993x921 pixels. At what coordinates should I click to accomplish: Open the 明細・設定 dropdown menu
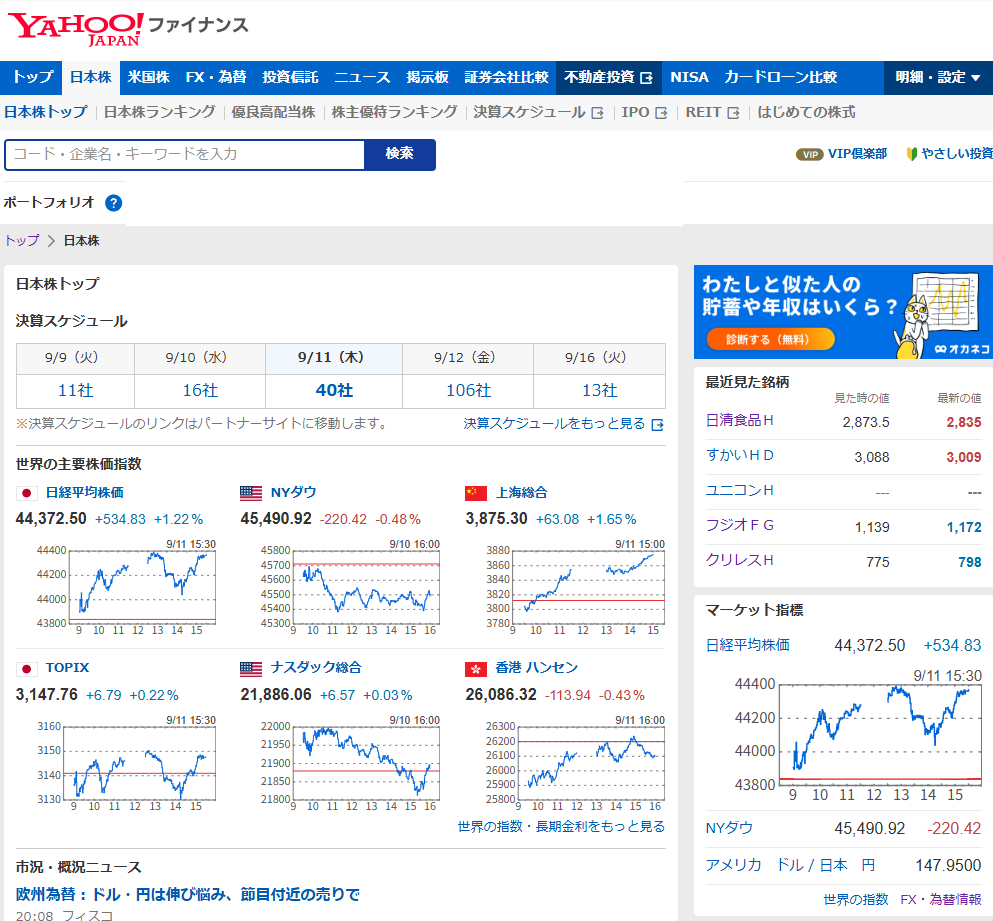click(x=938, y=77)
